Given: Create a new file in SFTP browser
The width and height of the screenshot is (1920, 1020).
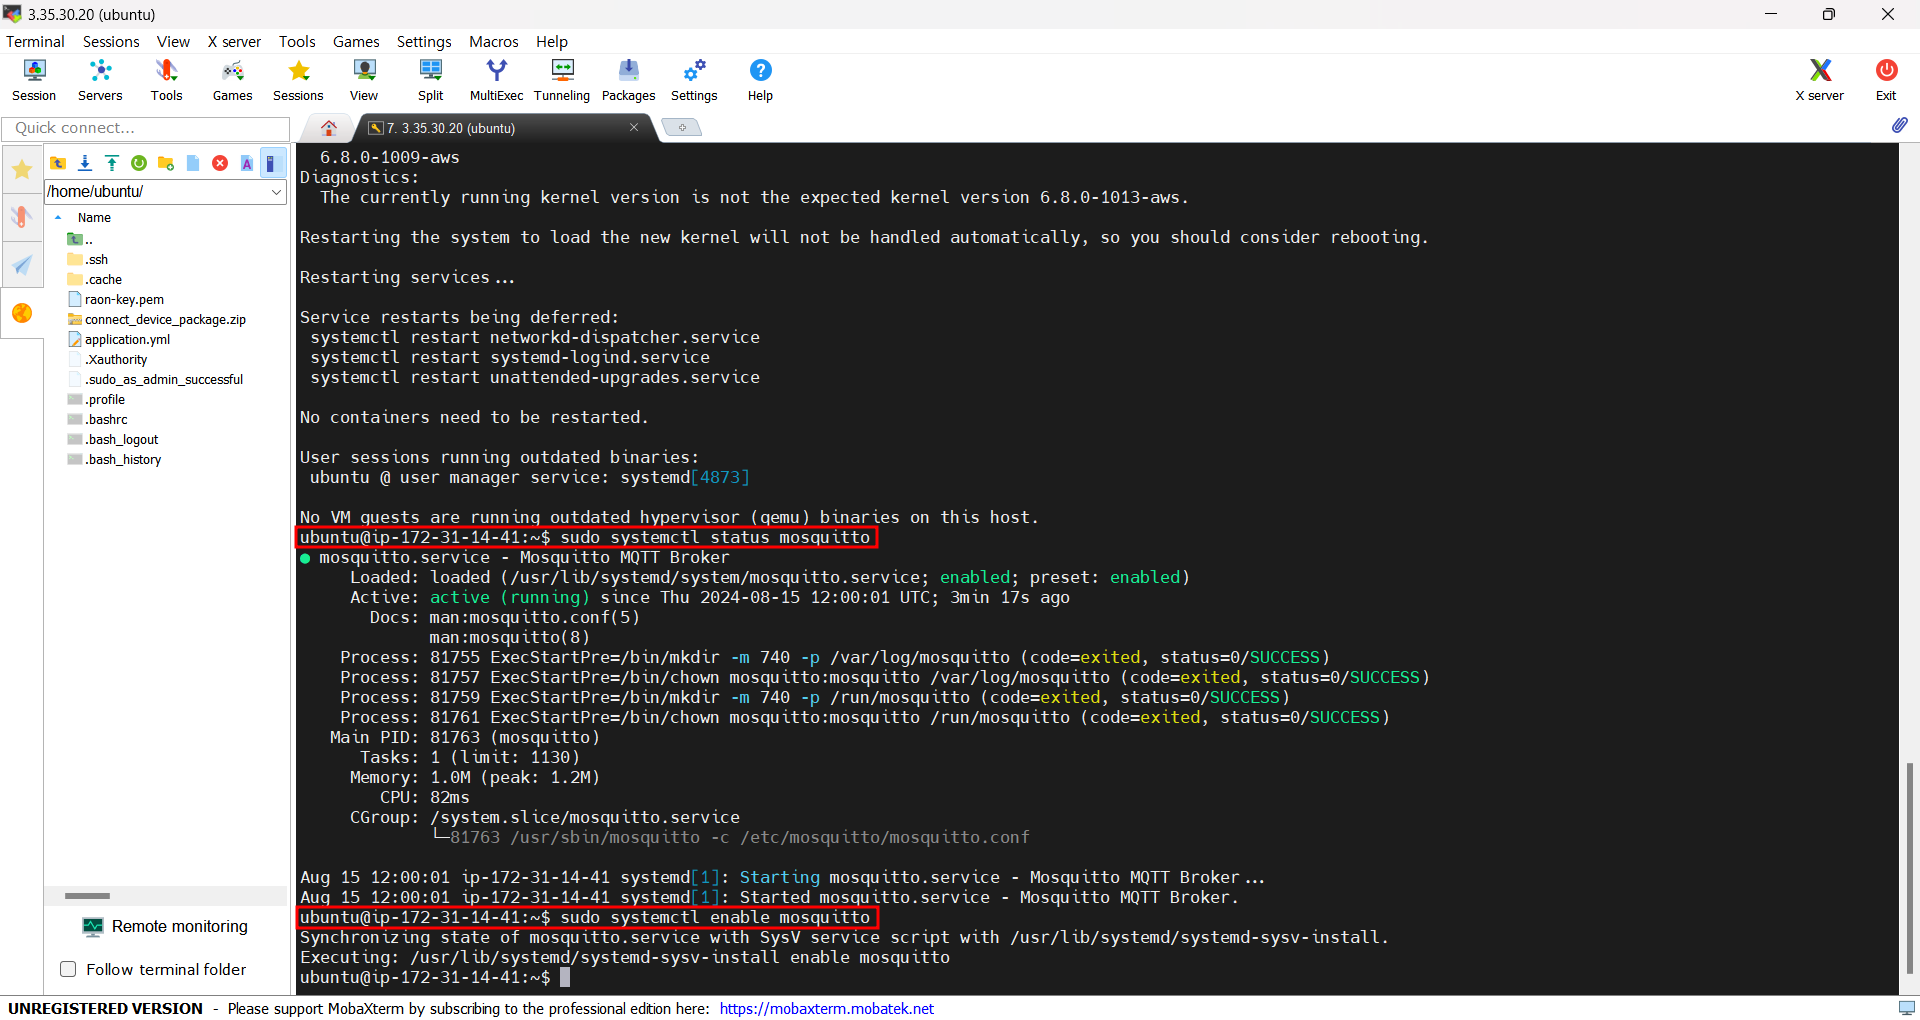Looking at the screenshot, I should 193,163.
